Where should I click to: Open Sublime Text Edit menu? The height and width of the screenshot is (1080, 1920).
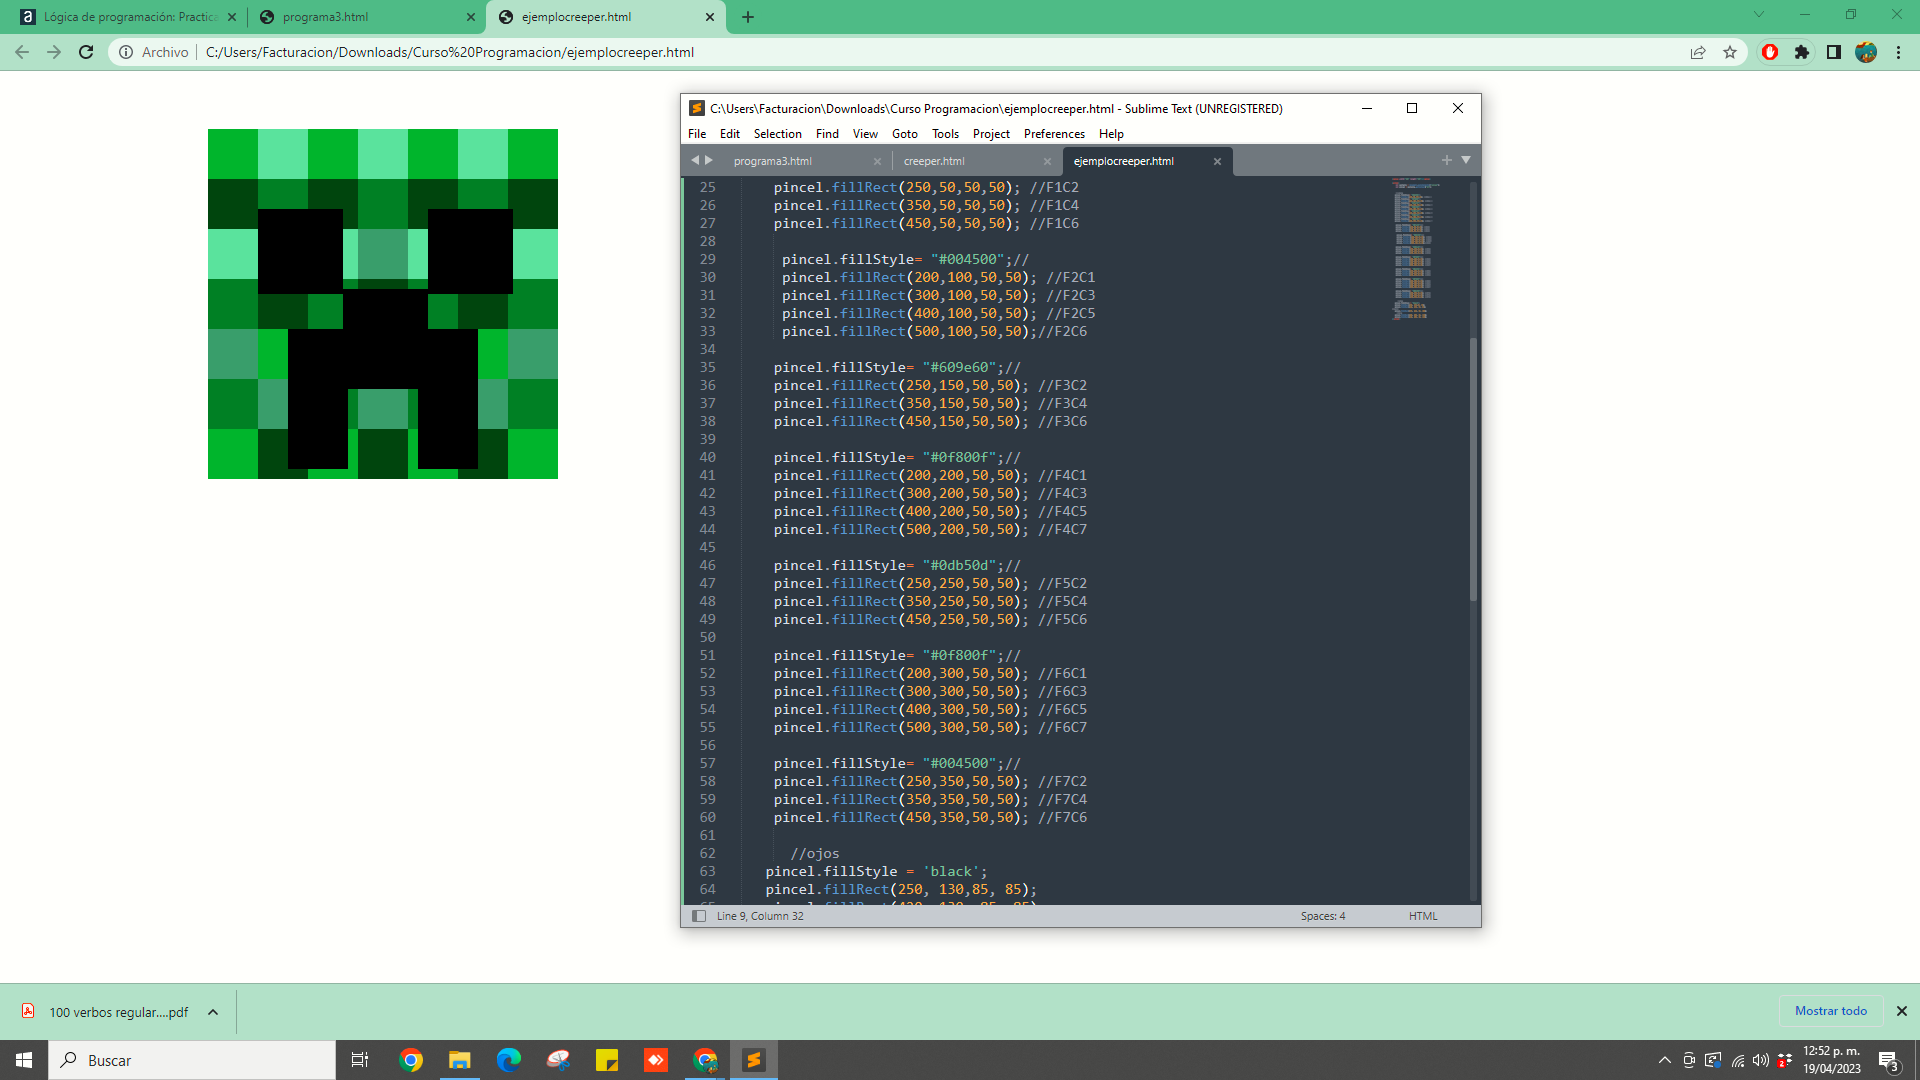tap(730, 134)
